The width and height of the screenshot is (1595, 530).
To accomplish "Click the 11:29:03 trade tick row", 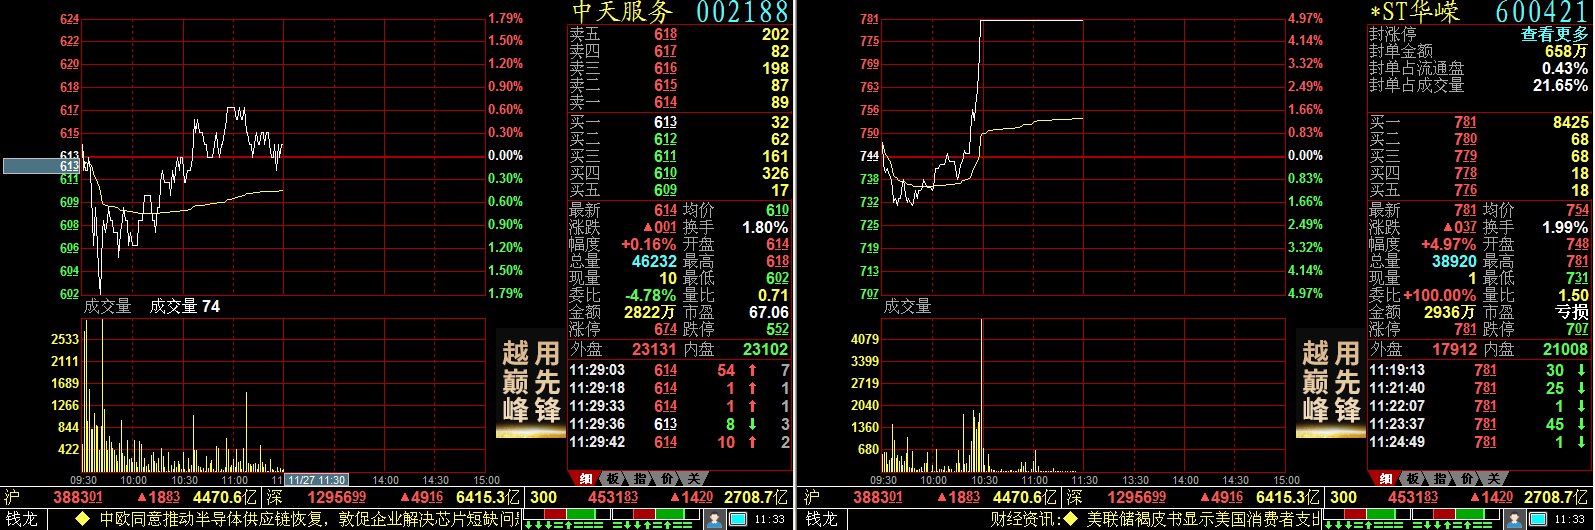I will coord(679,370).
